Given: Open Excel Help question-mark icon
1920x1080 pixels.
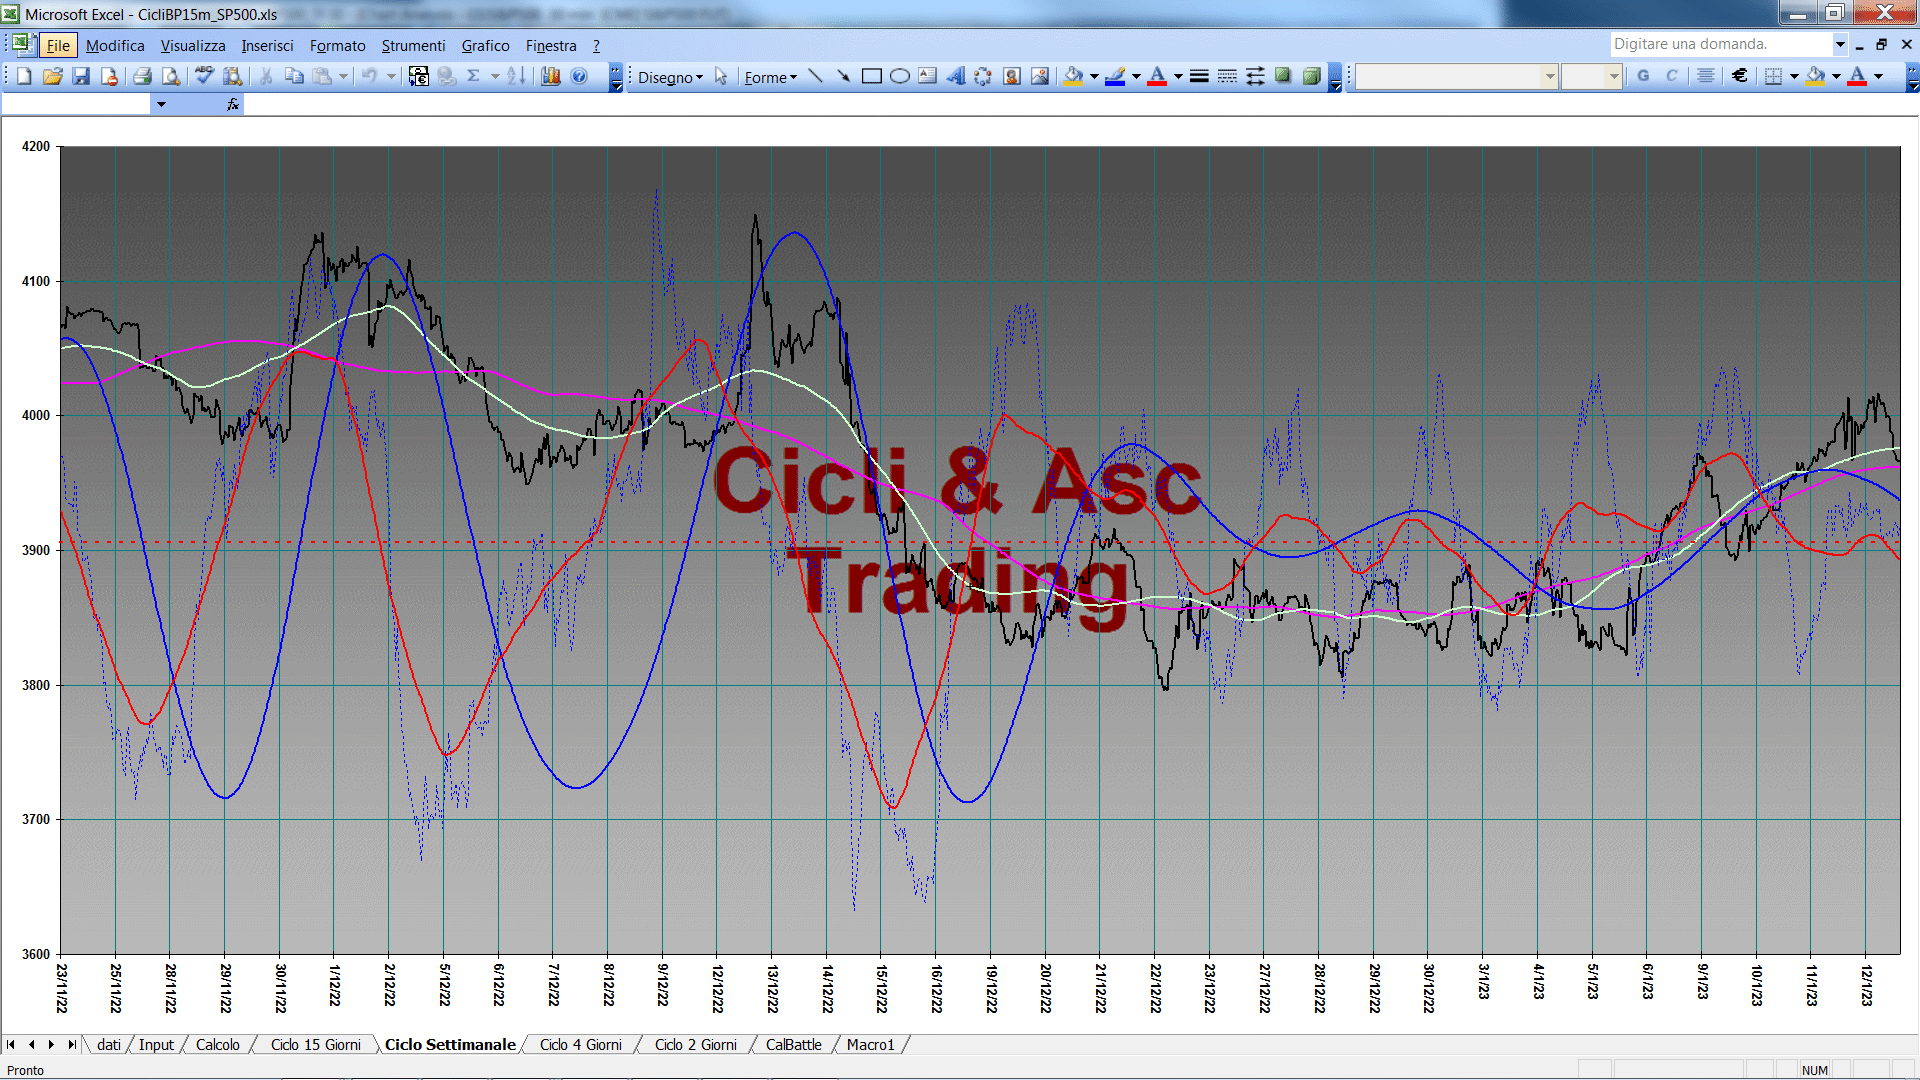Looking at the screenshot, I should coord(579,76).
